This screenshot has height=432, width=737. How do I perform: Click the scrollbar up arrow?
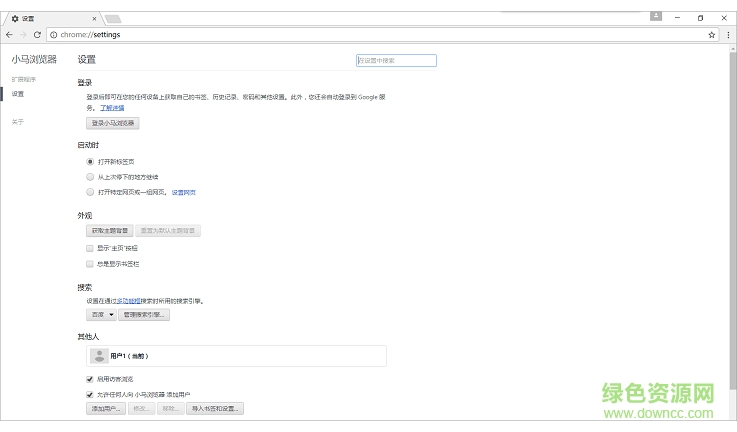coord(733,48)
